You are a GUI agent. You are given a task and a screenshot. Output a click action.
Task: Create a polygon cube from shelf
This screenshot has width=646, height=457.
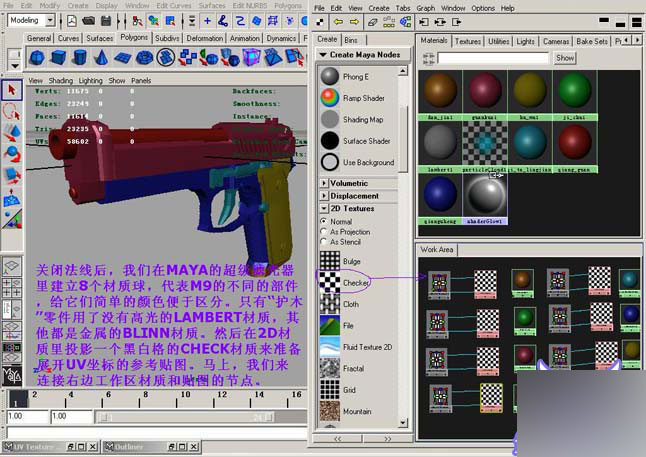58,58
